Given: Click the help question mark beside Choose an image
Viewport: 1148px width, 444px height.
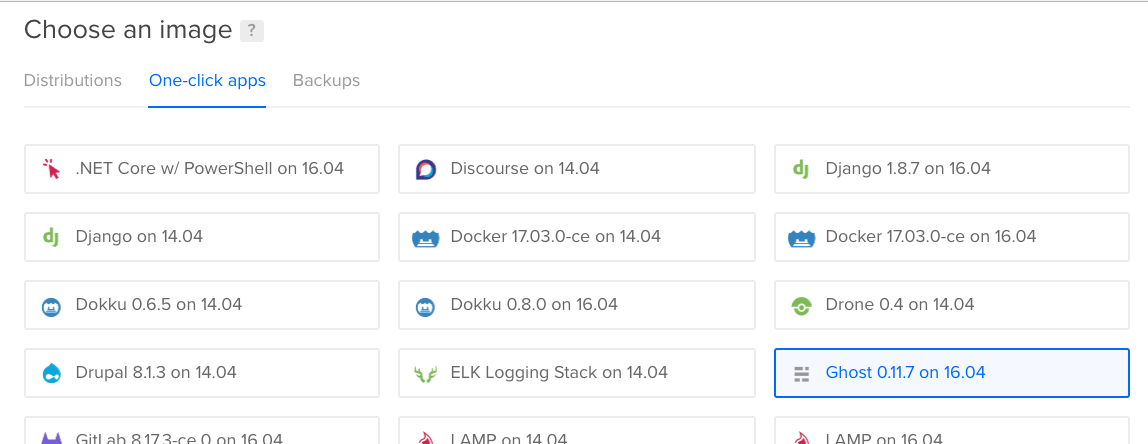Looking at the screenshot, I should (x=252, y=31).
